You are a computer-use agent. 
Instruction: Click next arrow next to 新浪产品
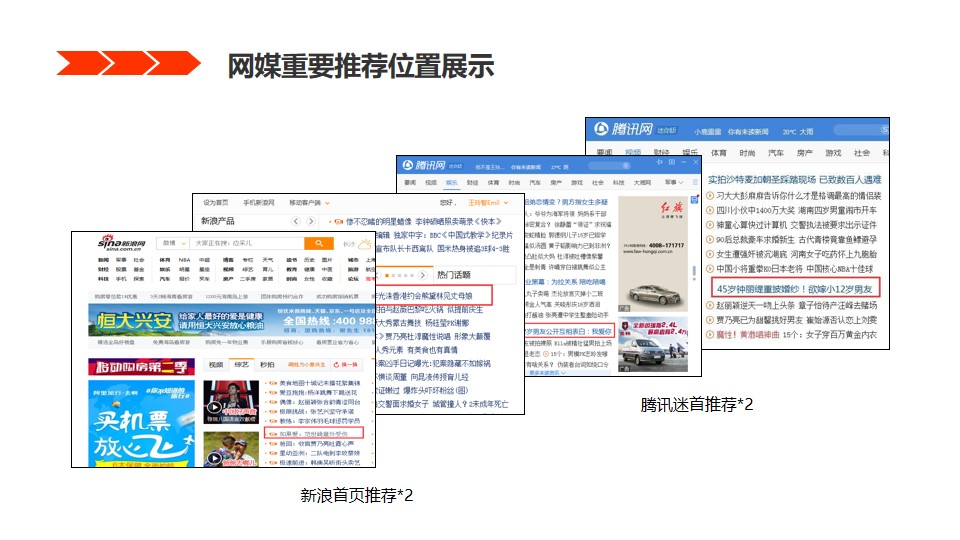point(311,221)
